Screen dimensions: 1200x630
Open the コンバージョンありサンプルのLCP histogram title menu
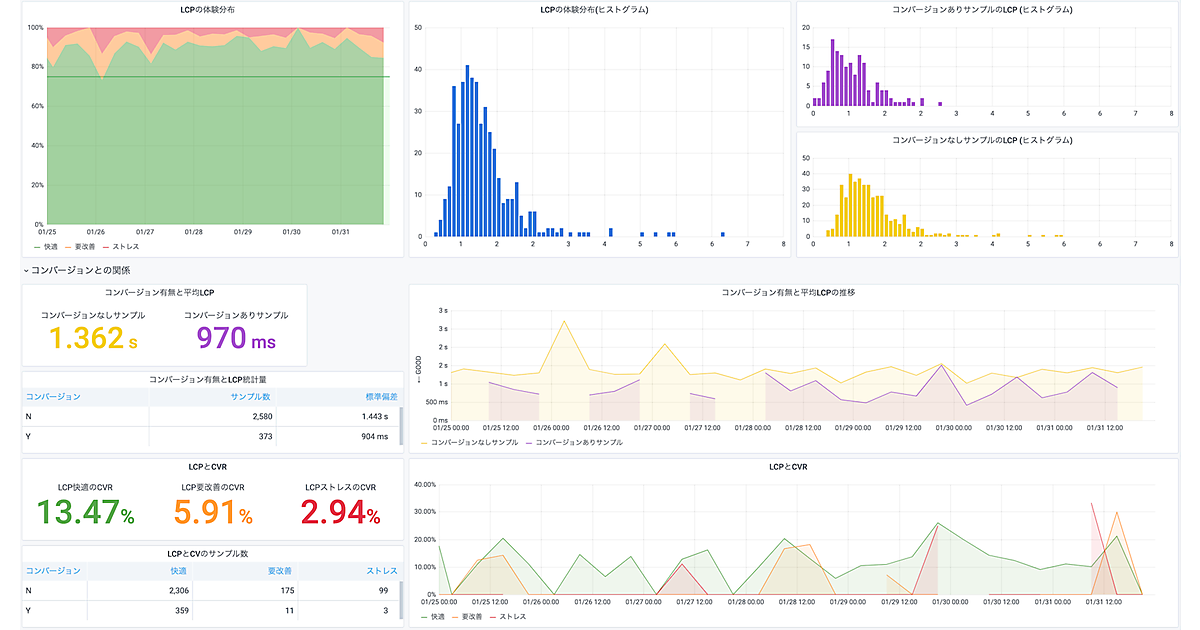[x=982, y=10]
